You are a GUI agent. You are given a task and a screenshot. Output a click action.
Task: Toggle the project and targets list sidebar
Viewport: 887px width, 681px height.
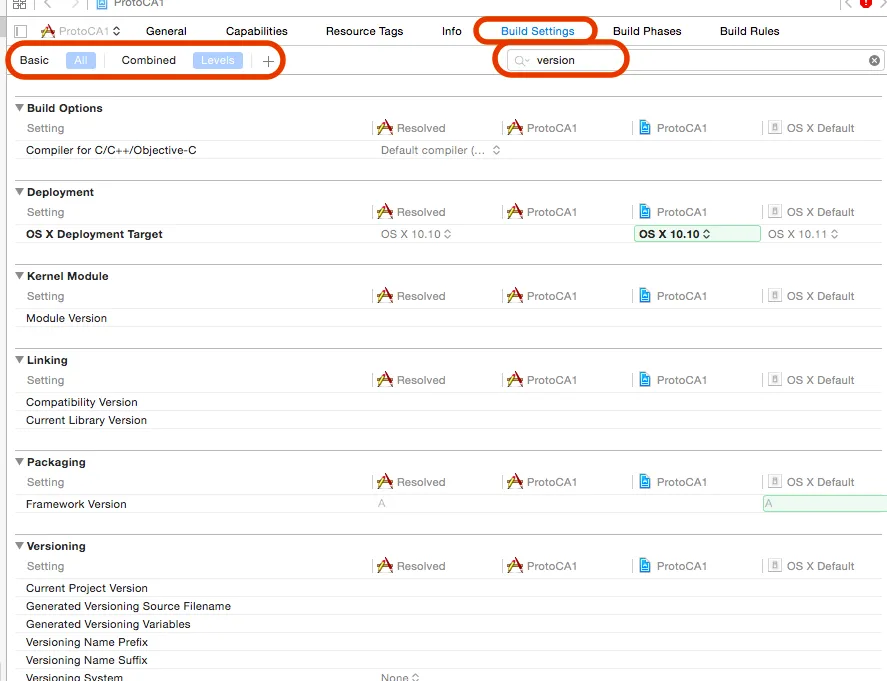[x=21, y=31]
